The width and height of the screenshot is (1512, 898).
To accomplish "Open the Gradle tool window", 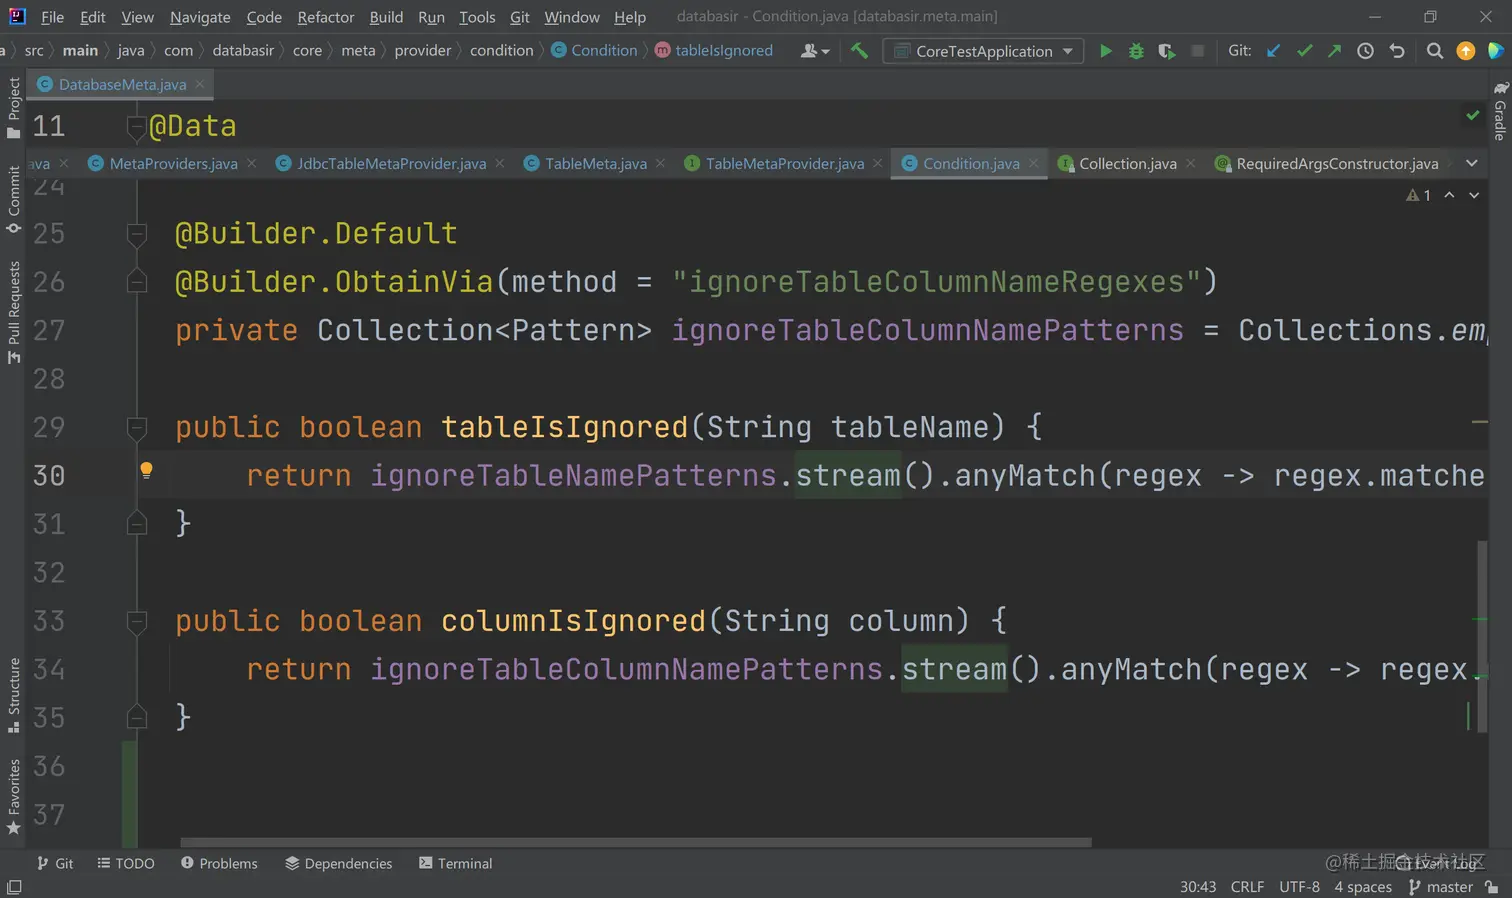I will coord(1499,111).
